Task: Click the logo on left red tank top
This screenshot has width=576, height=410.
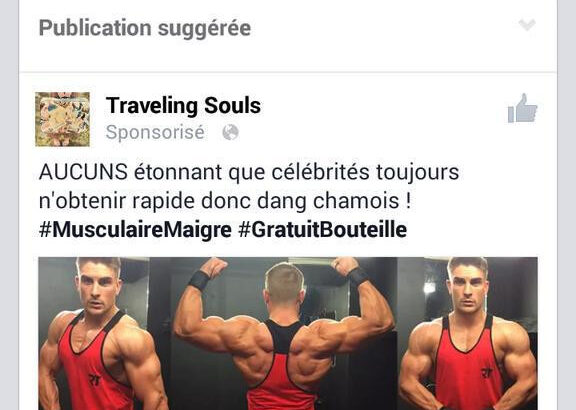Action: pos(94,380)
